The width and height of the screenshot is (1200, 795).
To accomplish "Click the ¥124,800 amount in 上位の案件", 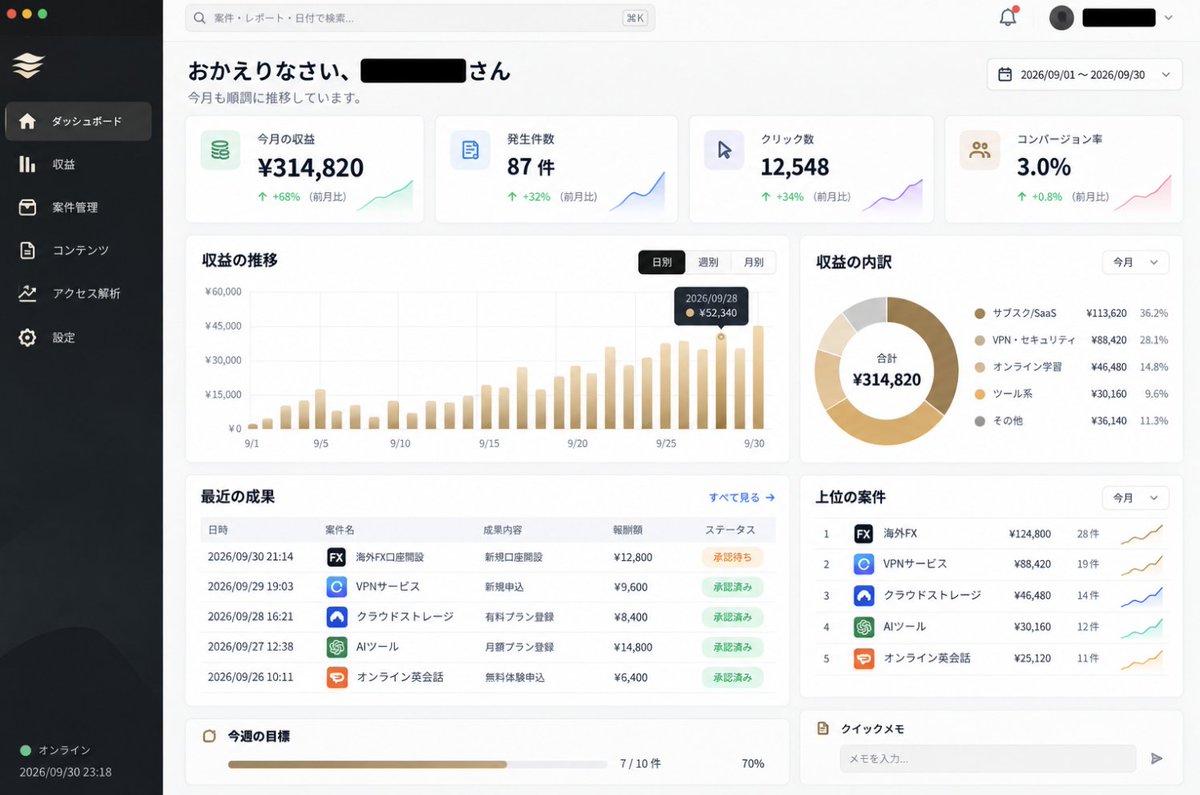I will 1029,534.
